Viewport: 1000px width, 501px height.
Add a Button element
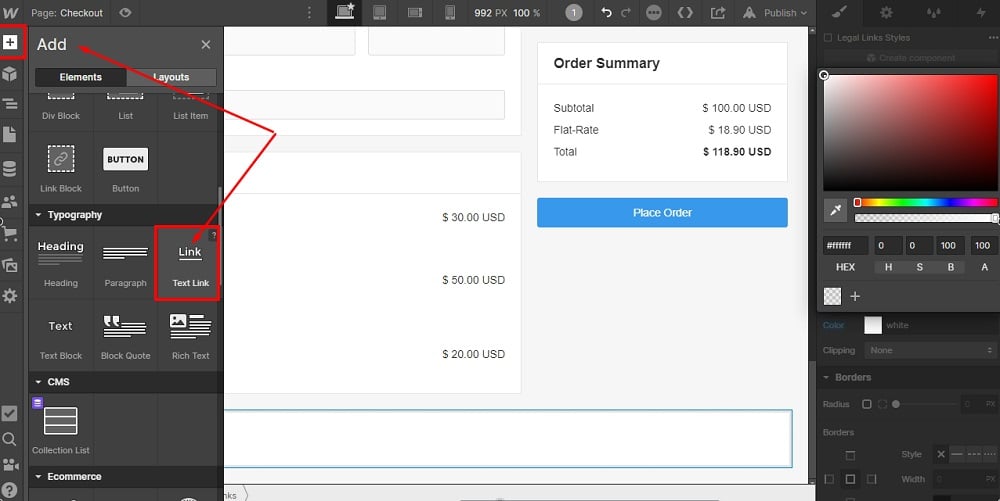tap(126, 168)
